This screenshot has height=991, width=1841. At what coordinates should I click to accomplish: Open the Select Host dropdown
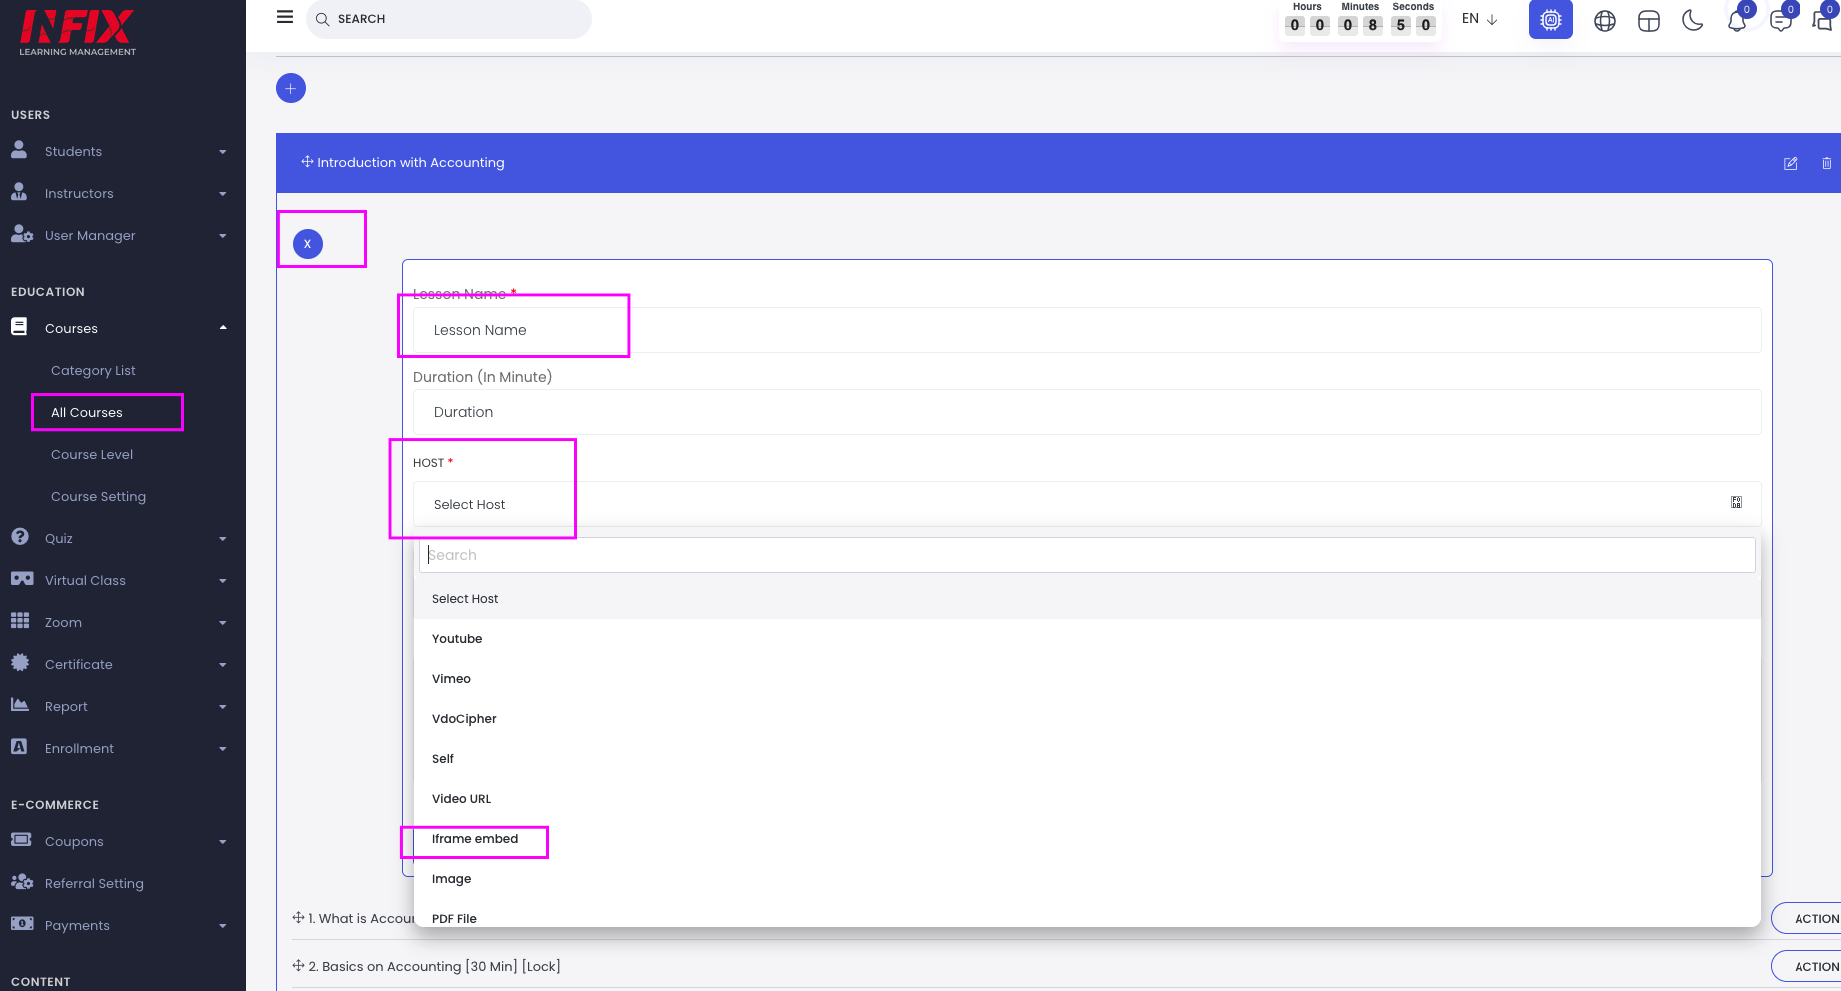tap(1087, 504)
